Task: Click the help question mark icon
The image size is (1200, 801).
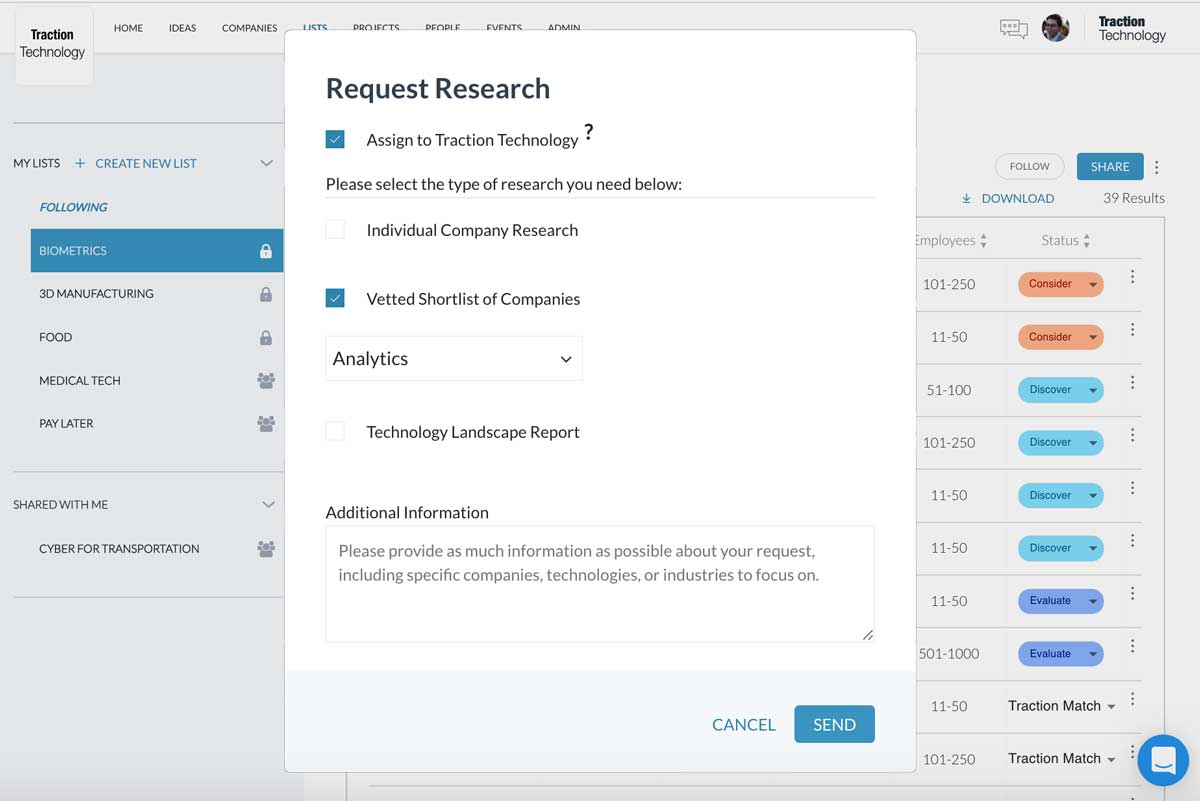Action: click(x=589, y=132)
